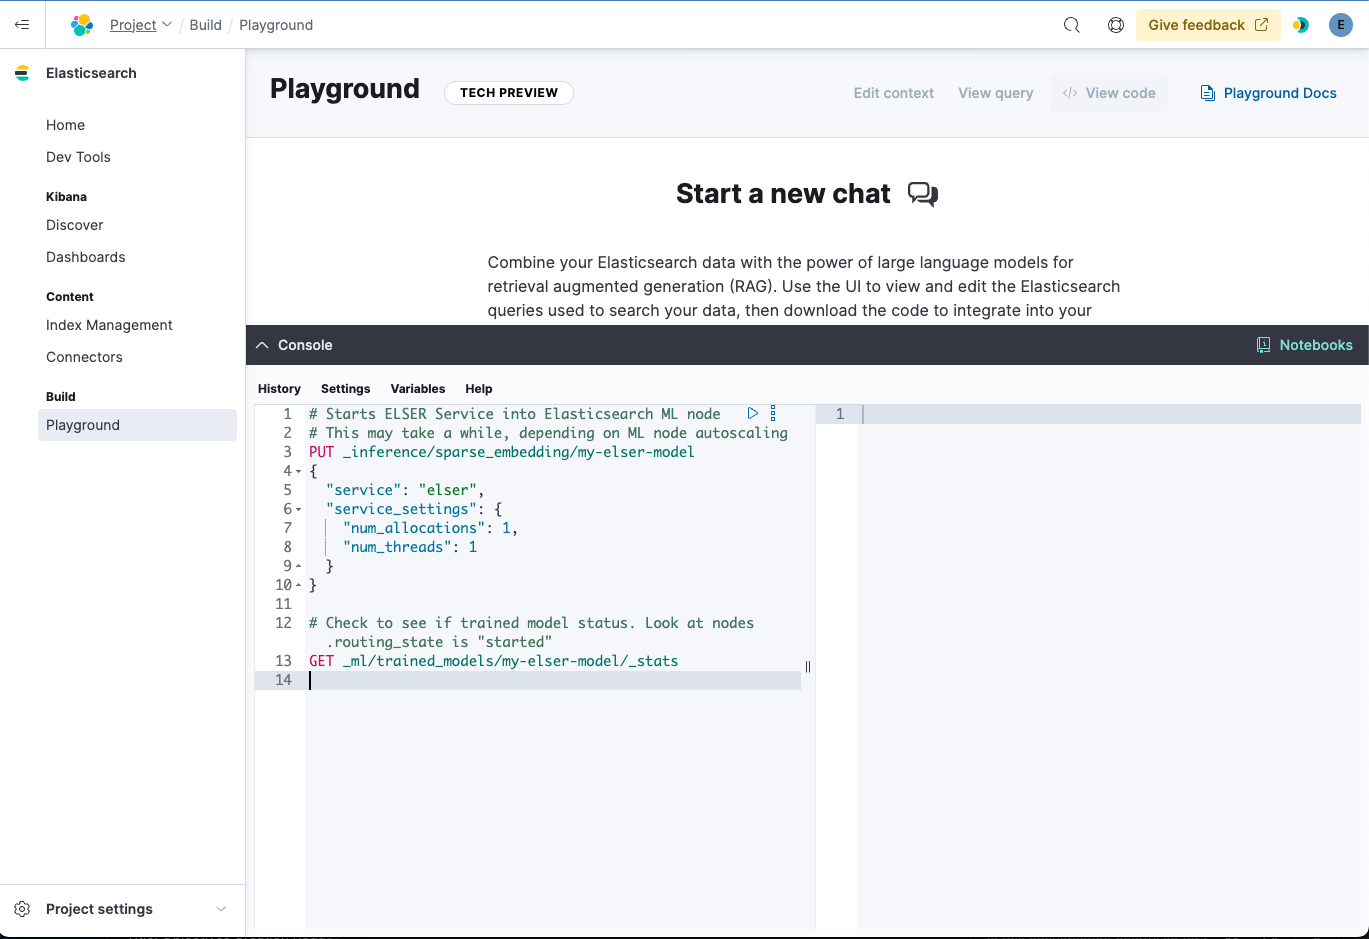Open the Settings console tab
The height and width of the screenshot is (939, 1369).
(345, 389)
